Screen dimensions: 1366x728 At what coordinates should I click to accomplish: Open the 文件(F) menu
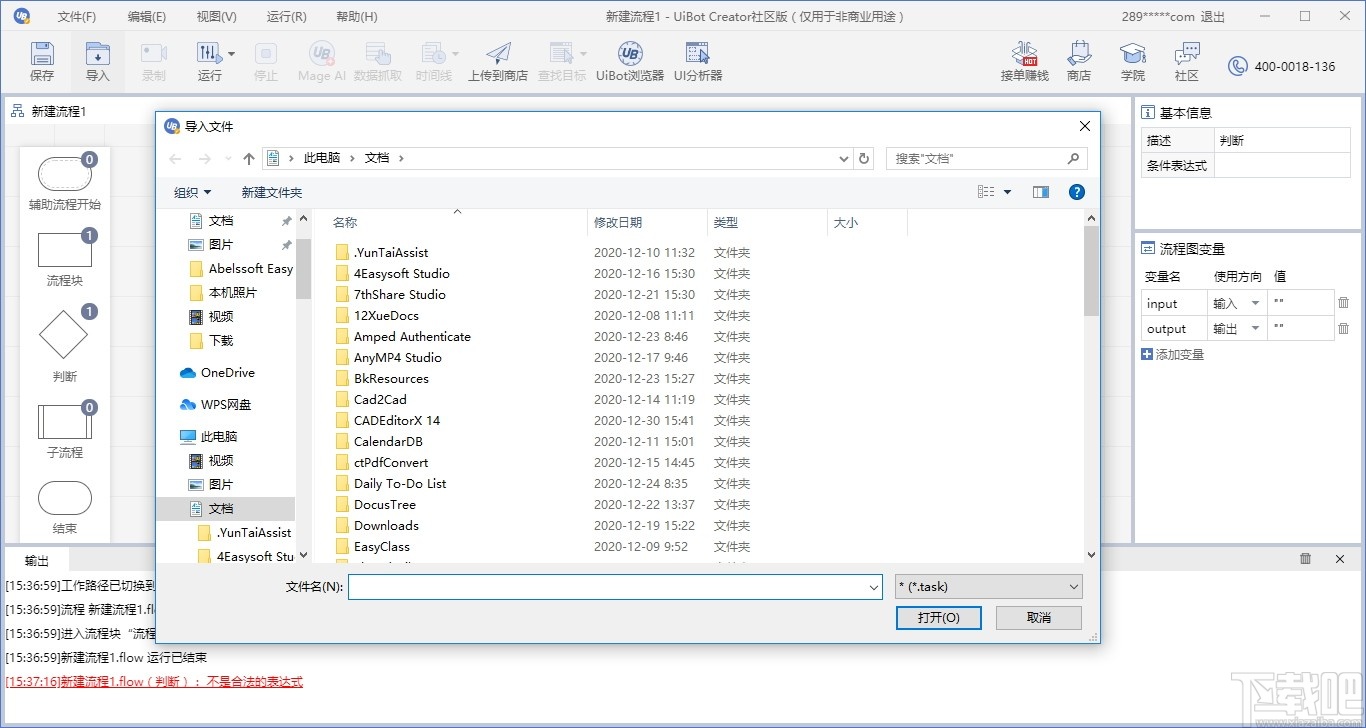click(77, 17)
